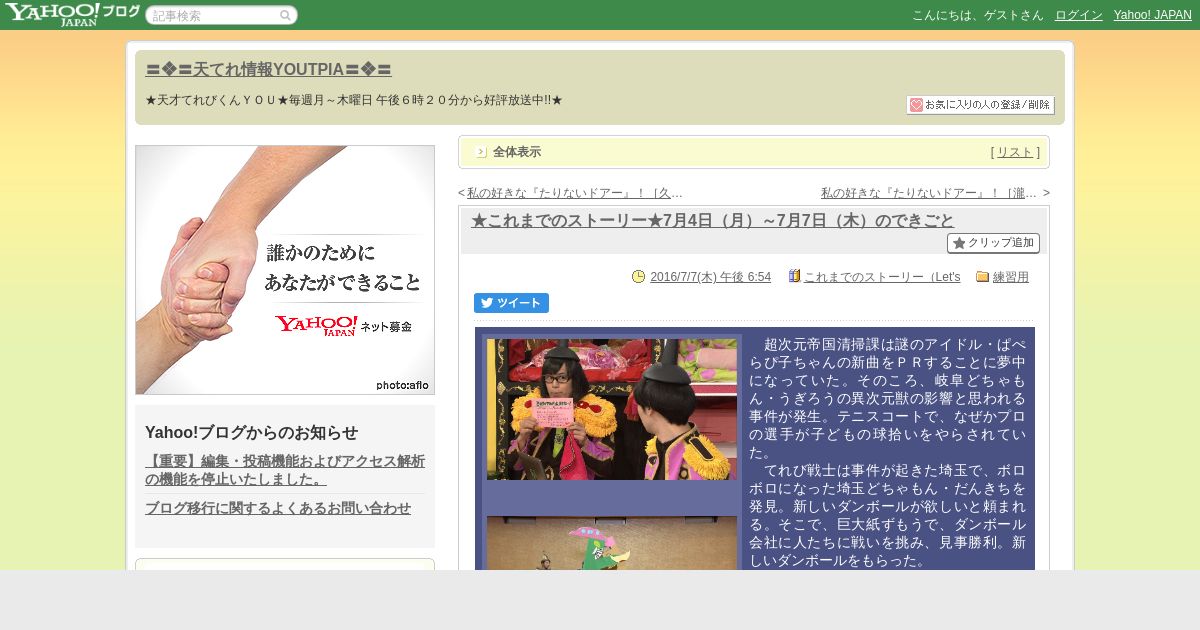
Task: Click the first article photo with two costumed characters
Action: [x=612, y=409]
